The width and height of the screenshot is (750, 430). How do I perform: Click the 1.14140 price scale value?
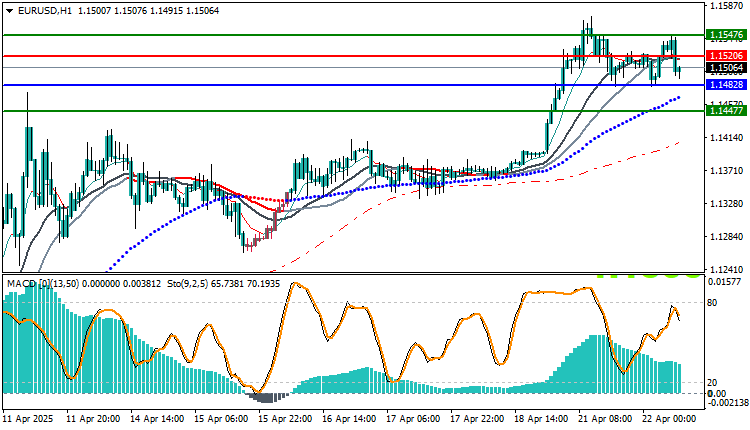pos(727,138)
